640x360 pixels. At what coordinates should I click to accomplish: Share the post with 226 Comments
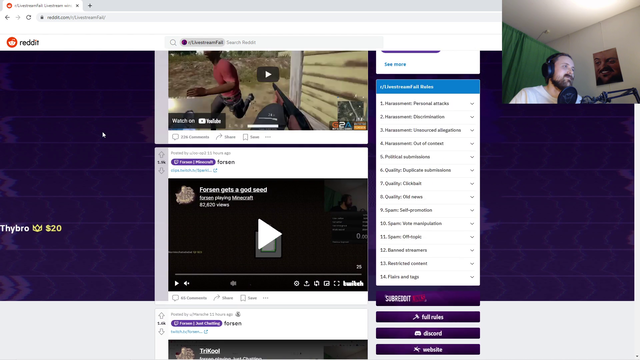(226, 137)
